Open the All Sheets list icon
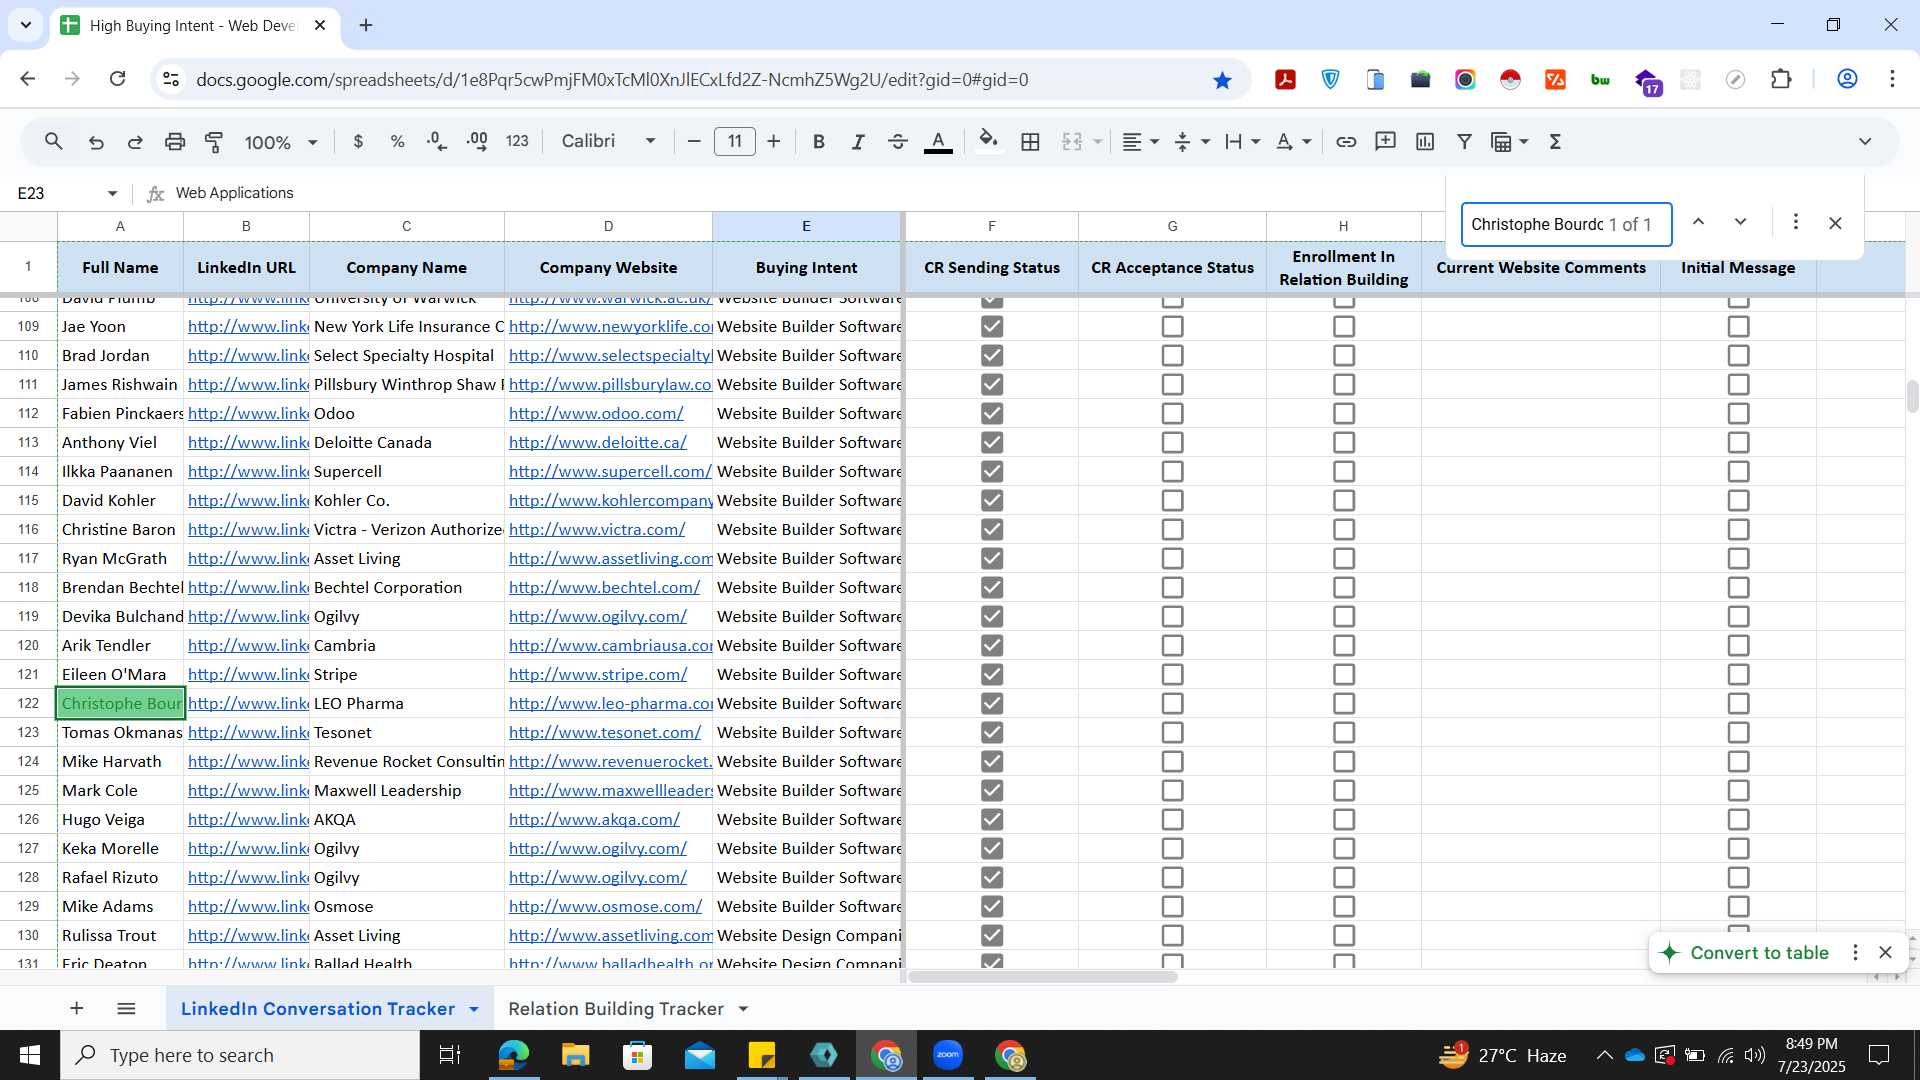The width and height of the screenshot is (1920, 1080). pyautogui.click(x=126, y=1008)
